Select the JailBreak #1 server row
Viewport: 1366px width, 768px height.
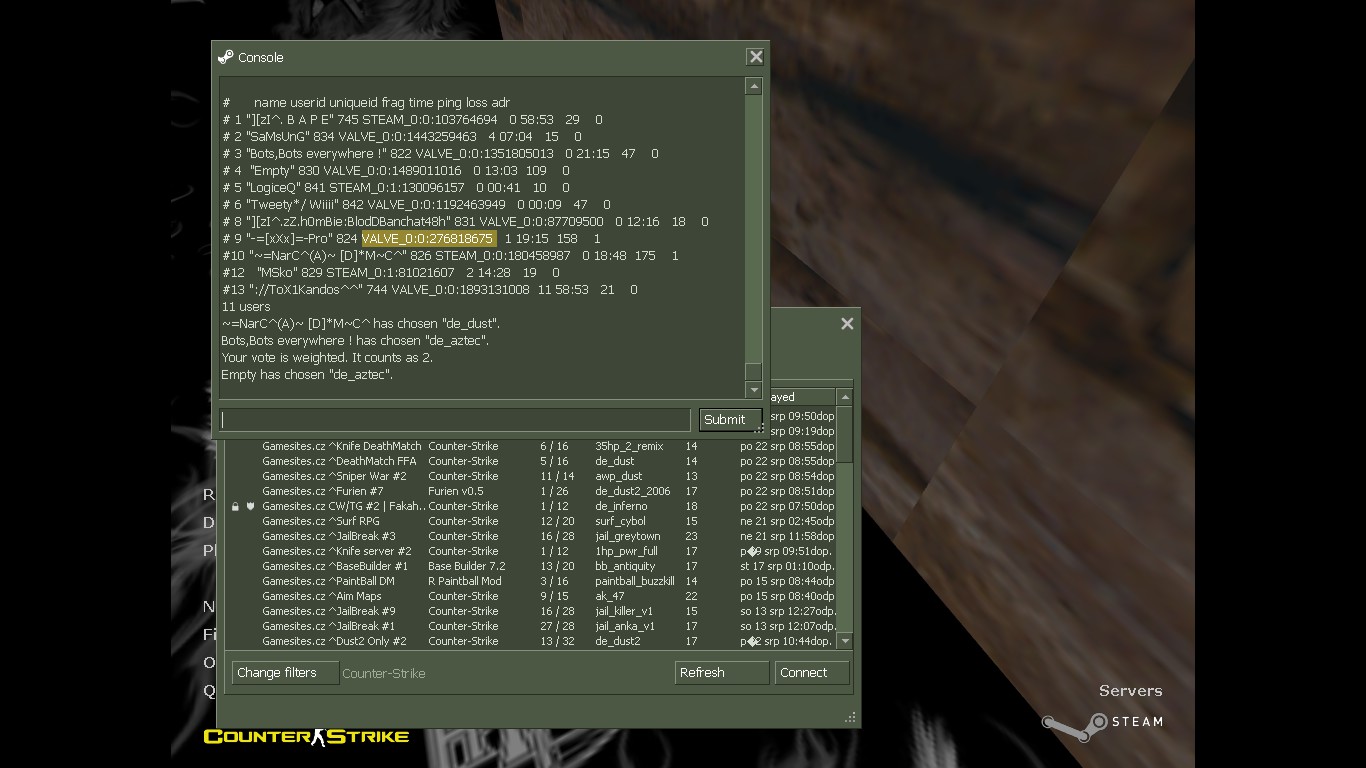click(x=530, y=626)
